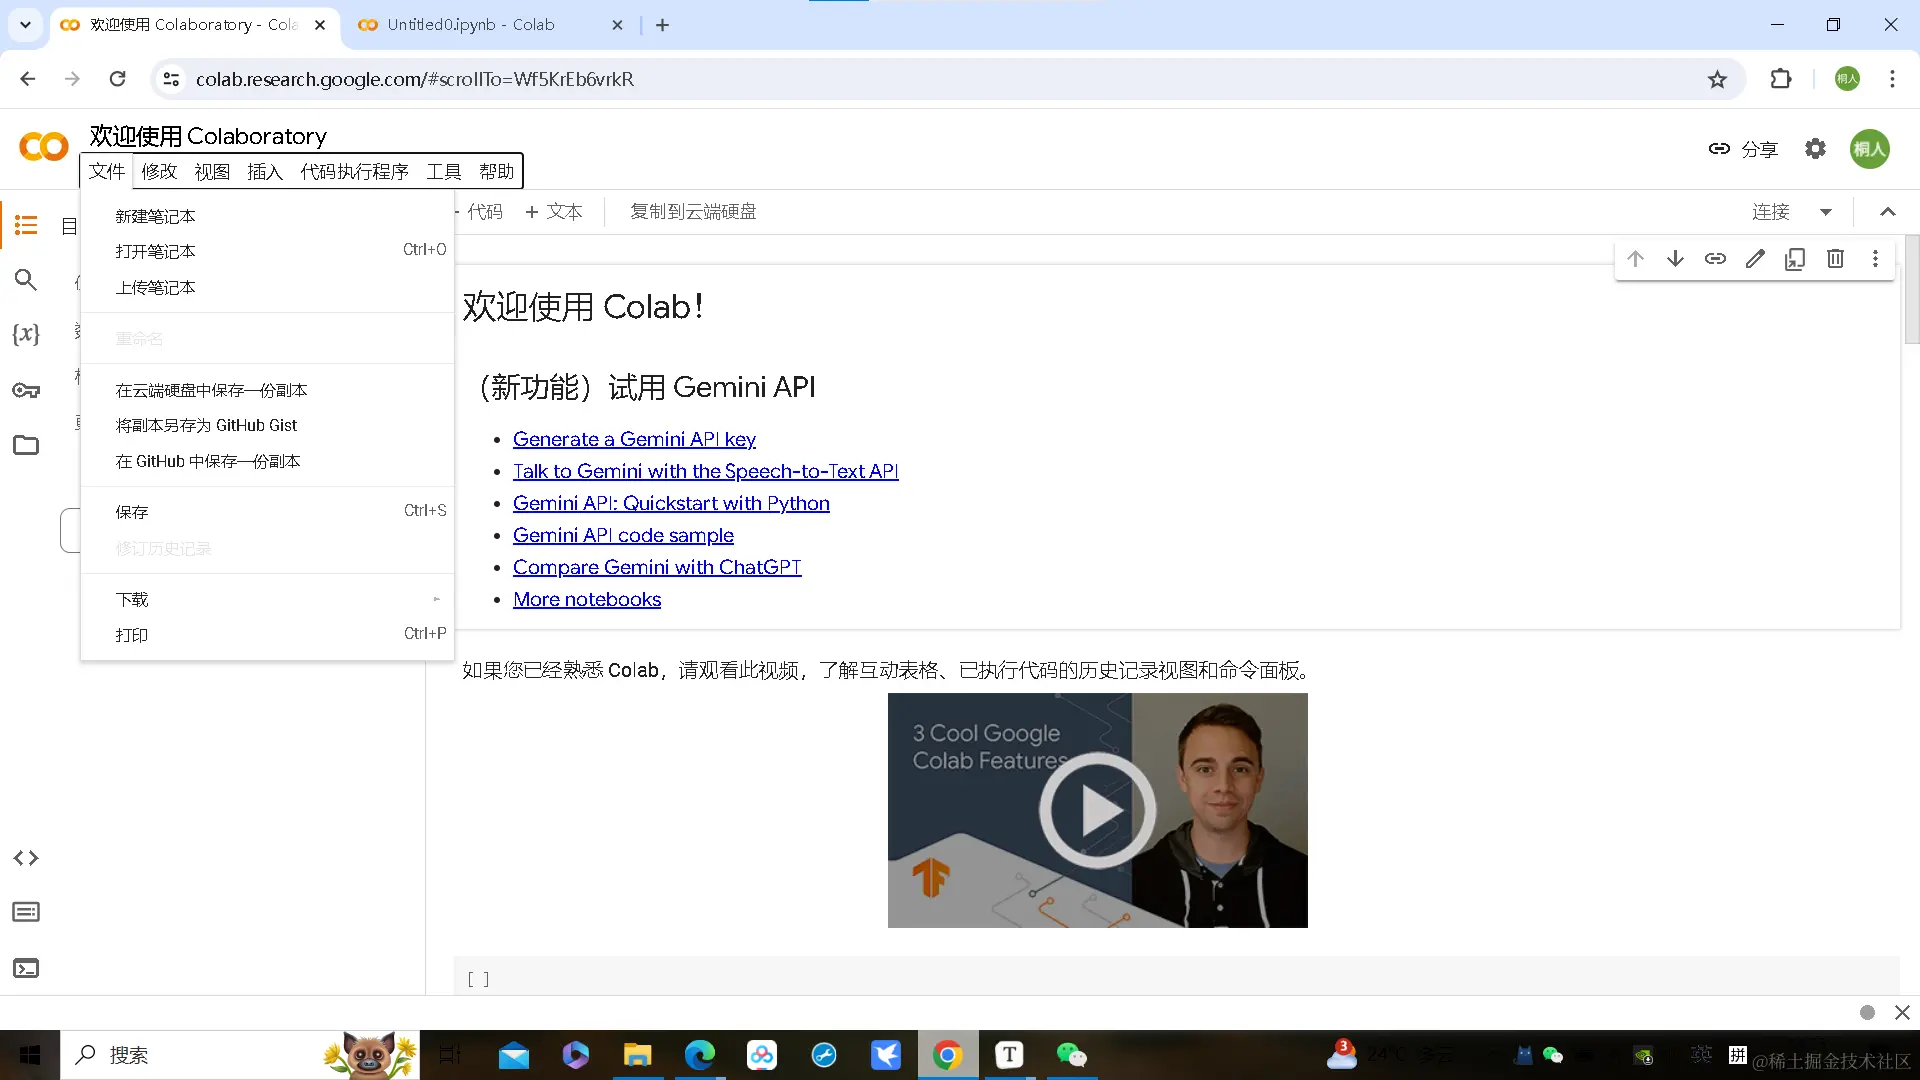1920x1080 pixels.
Task: Play the 3 Cool Google Colab Features video
Action: 1097,810
